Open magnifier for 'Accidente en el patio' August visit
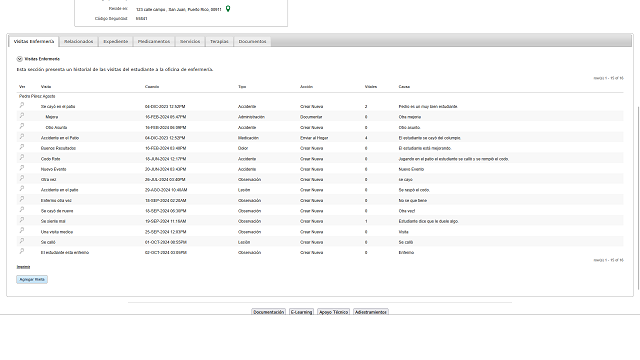Viewport: 640px width, 360px height. click(x=22, y=189)
